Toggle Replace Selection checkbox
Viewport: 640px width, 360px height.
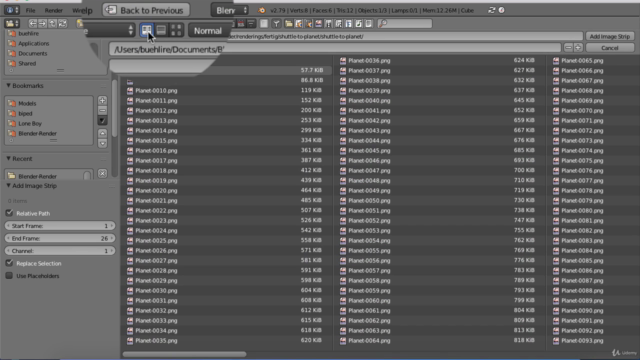9,263
